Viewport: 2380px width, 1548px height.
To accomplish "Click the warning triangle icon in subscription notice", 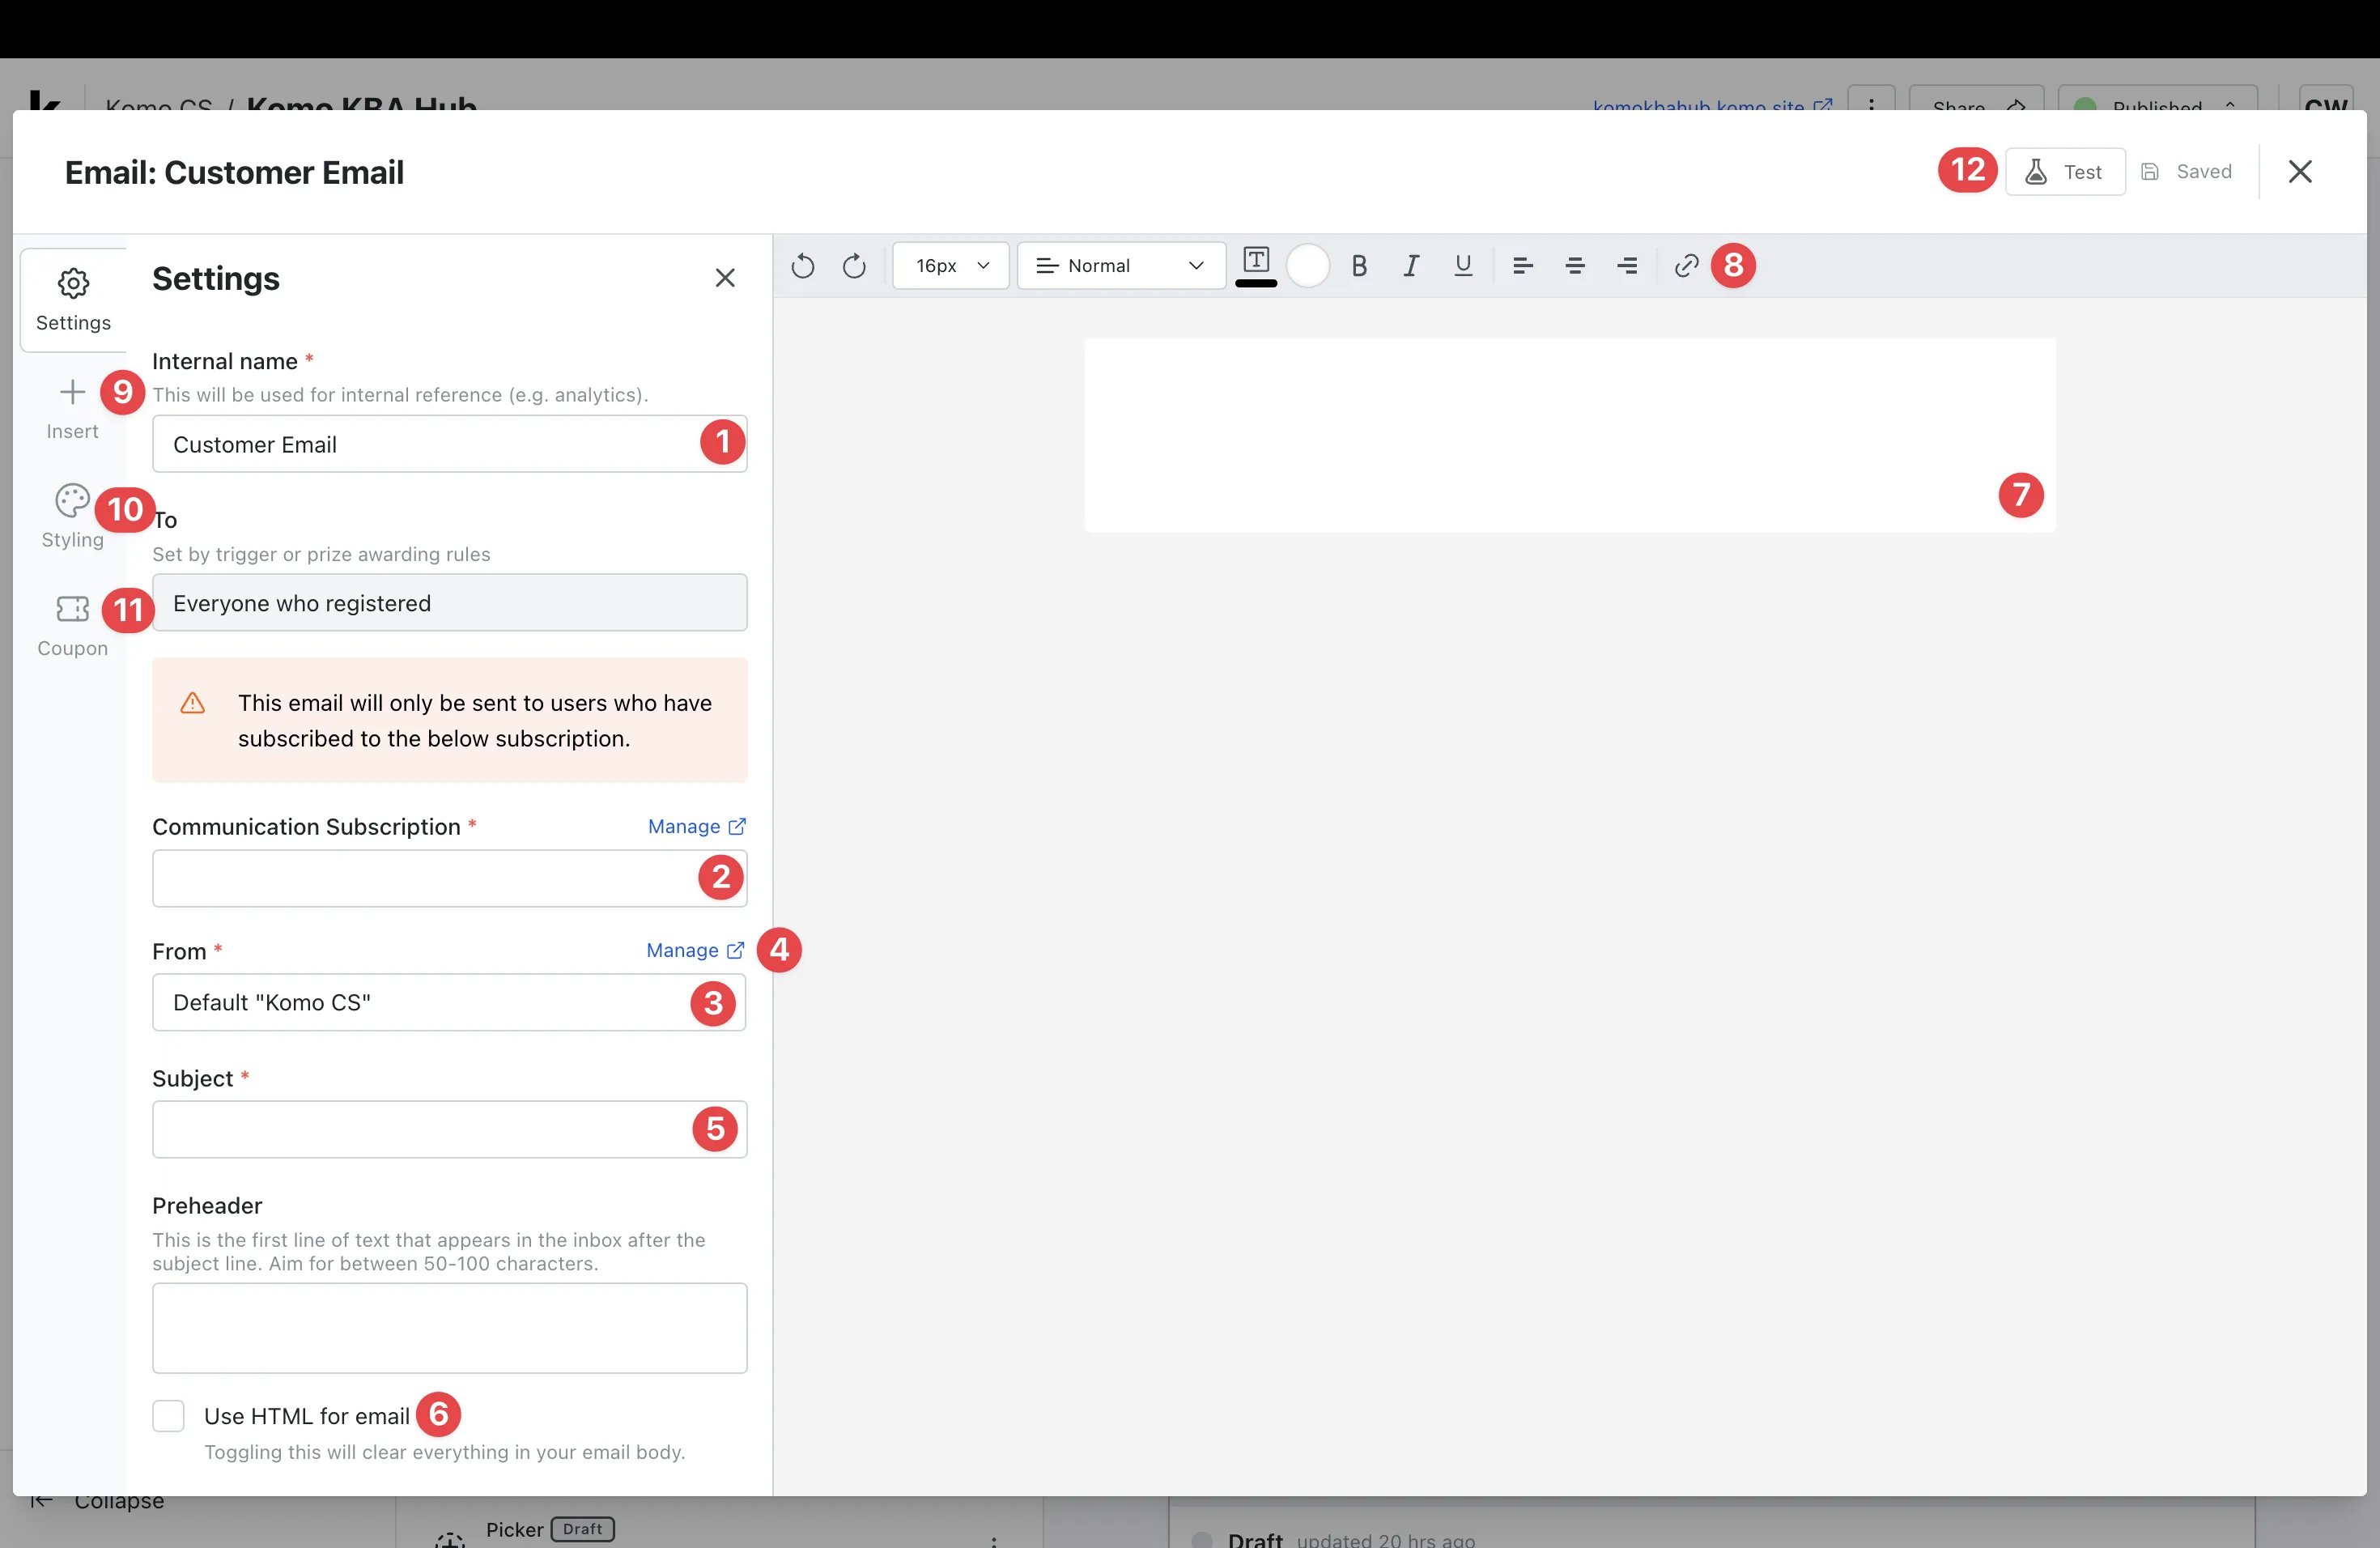I will (x=193, y=704).
